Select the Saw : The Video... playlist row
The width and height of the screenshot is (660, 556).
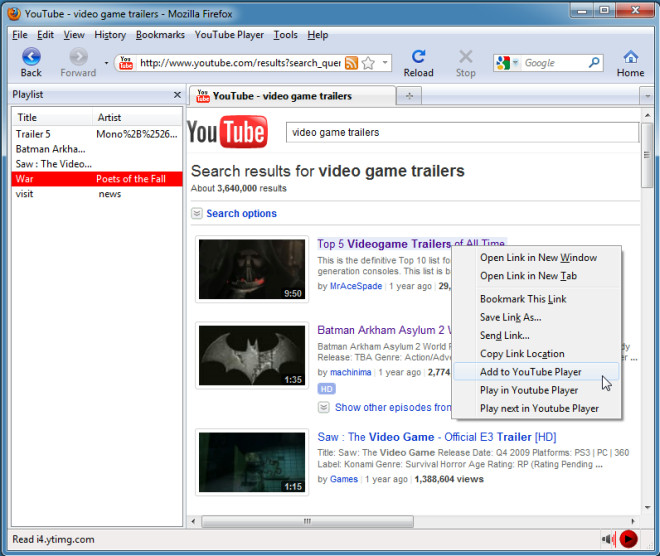click(x=97, y=164)
